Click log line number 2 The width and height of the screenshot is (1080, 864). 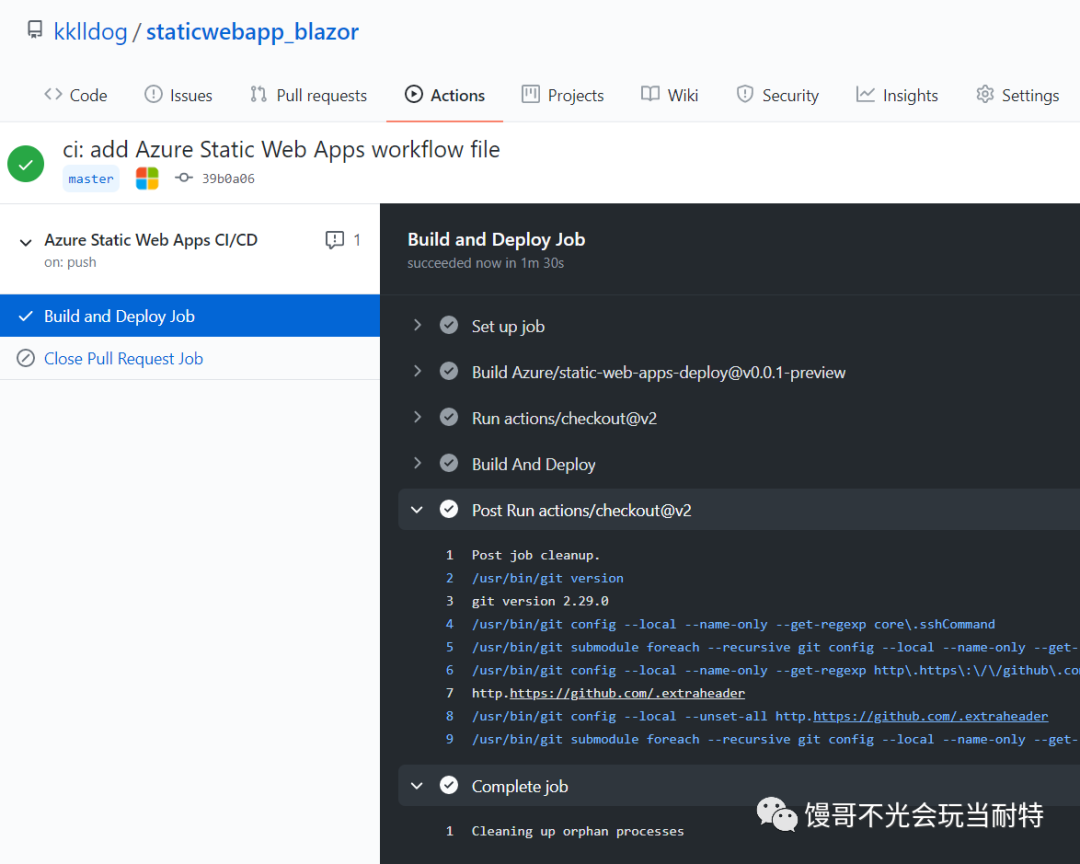tap(450, 578)
